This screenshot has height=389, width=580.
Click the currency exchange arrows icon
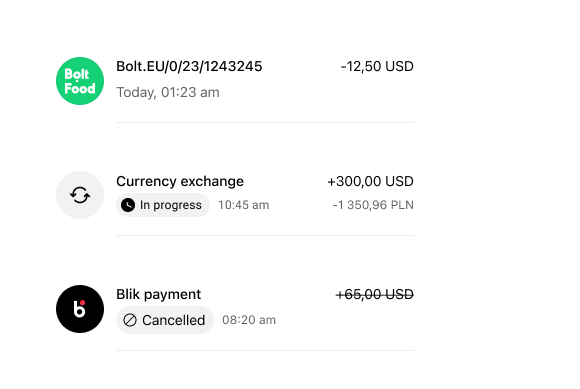[x=80, y=195]
